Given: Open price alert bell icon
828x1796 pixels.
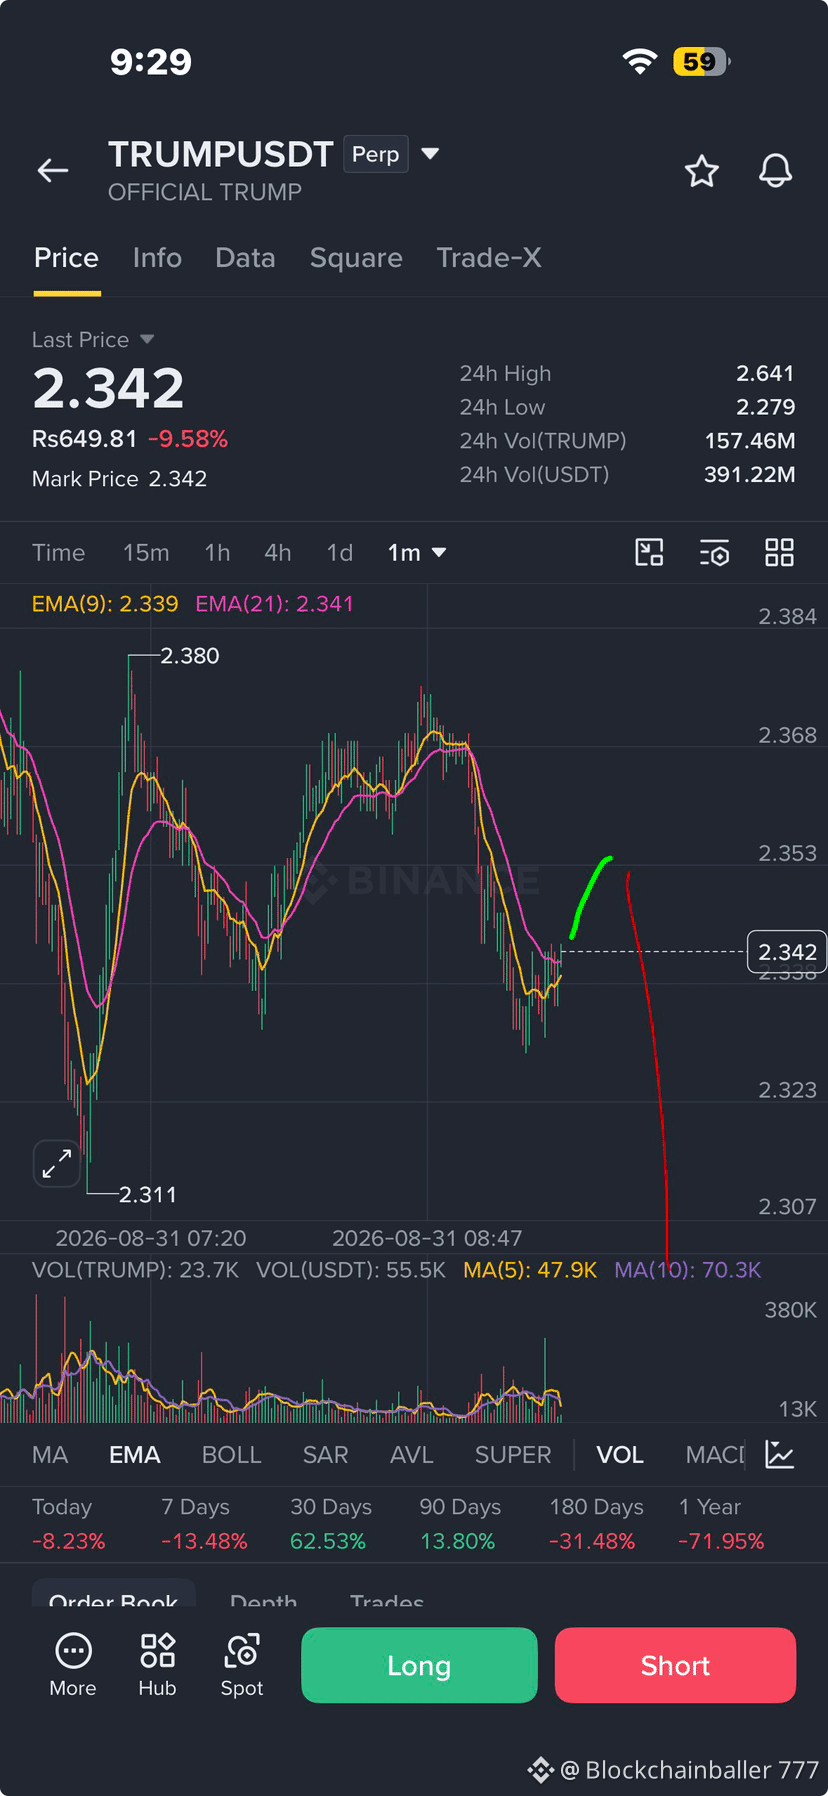Looking at the screenshot, I should pos(775,171).
